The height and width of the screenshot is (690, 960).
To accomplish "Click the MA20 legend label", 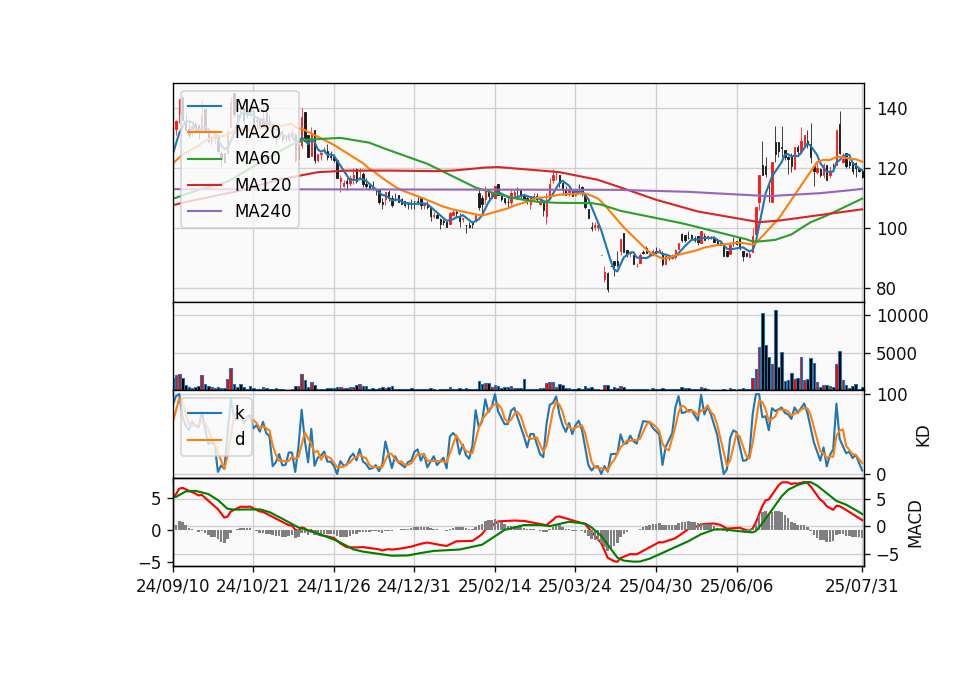I will [258, 132].
